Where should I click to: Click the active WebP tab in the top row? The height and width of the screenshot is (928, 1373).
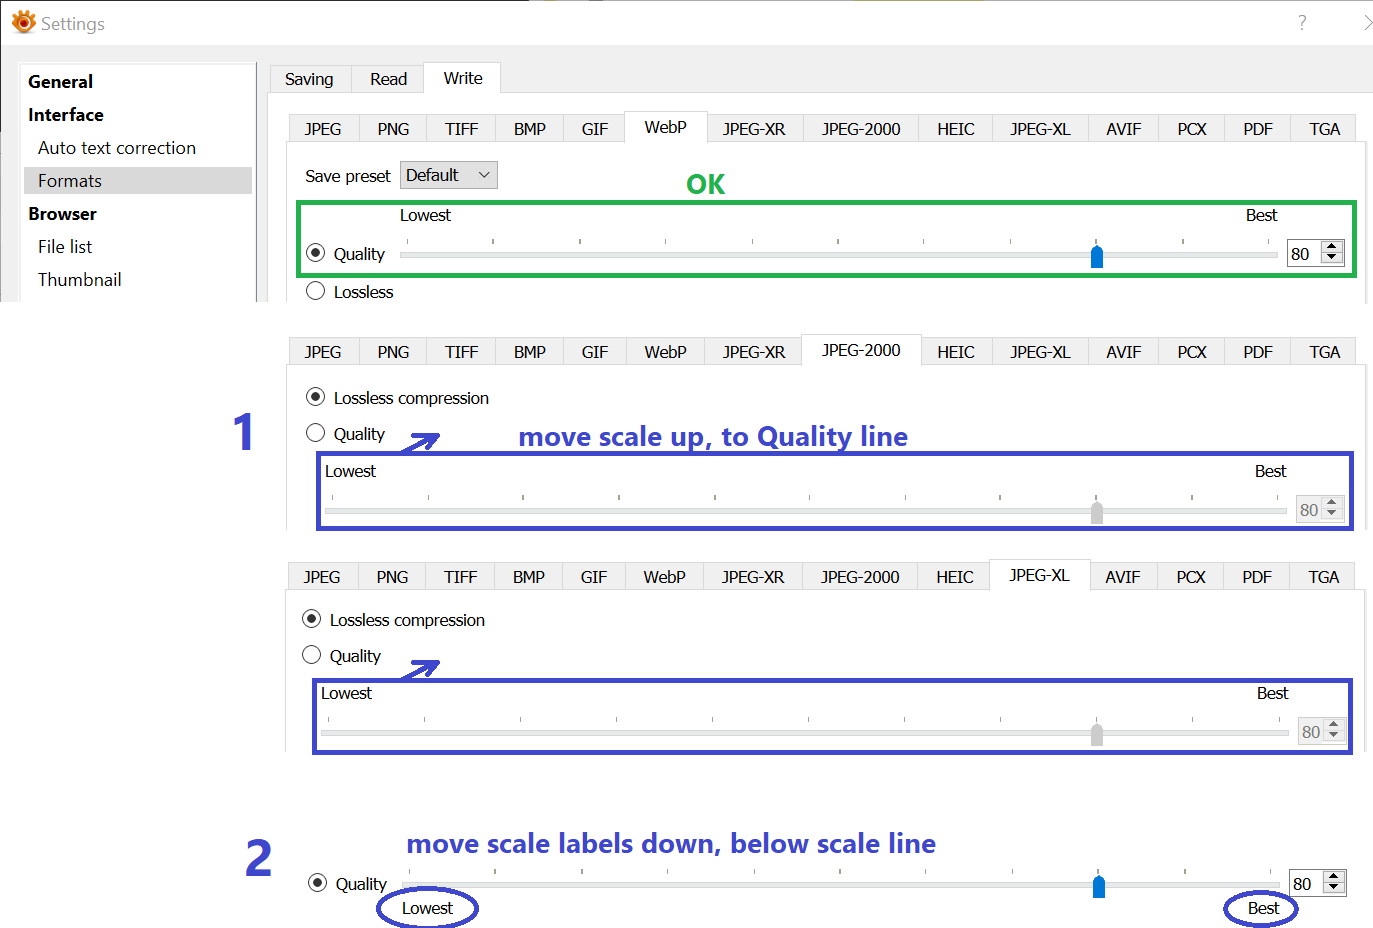(x=666, y=127)
